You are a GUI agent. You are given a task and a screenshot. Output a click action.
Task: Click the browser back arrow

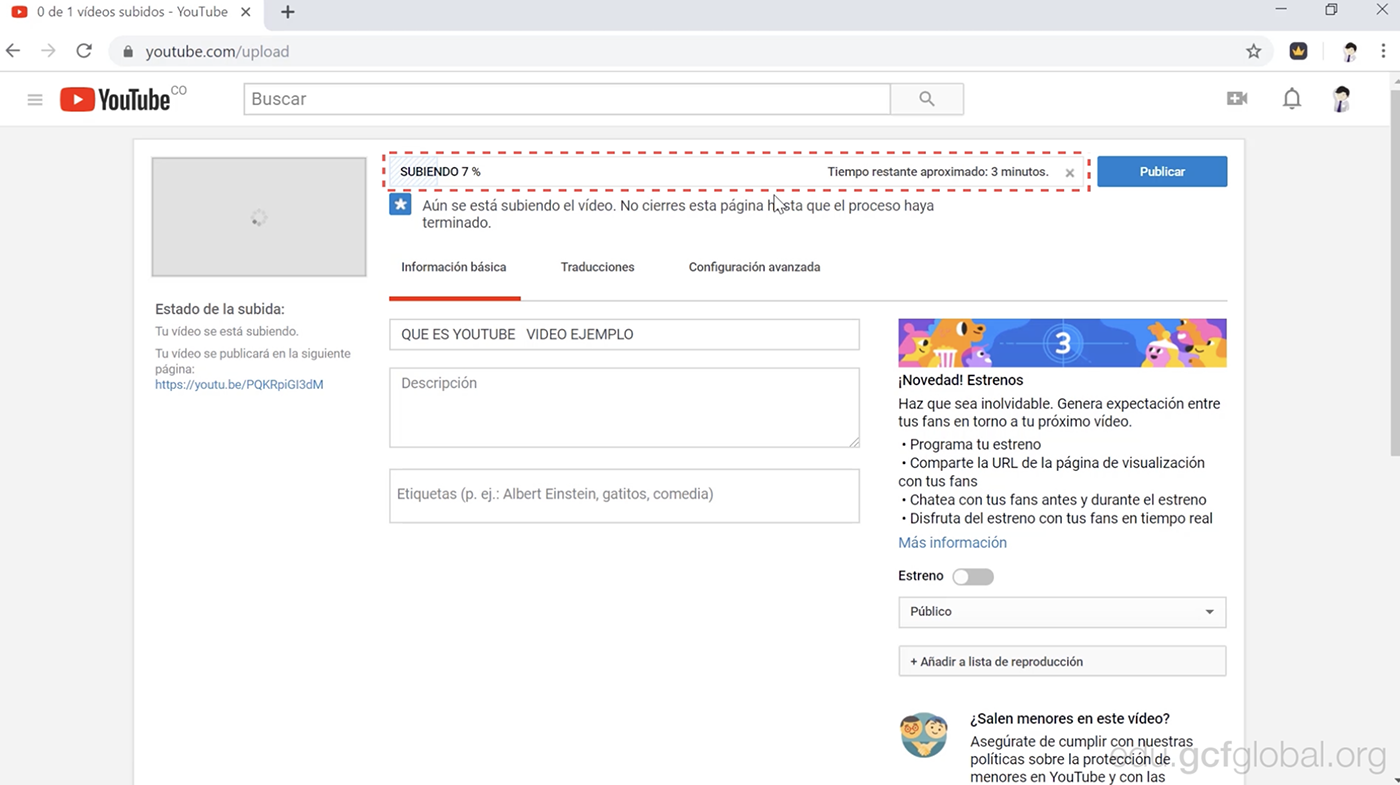pyautogui.click(x=13, y=51)
